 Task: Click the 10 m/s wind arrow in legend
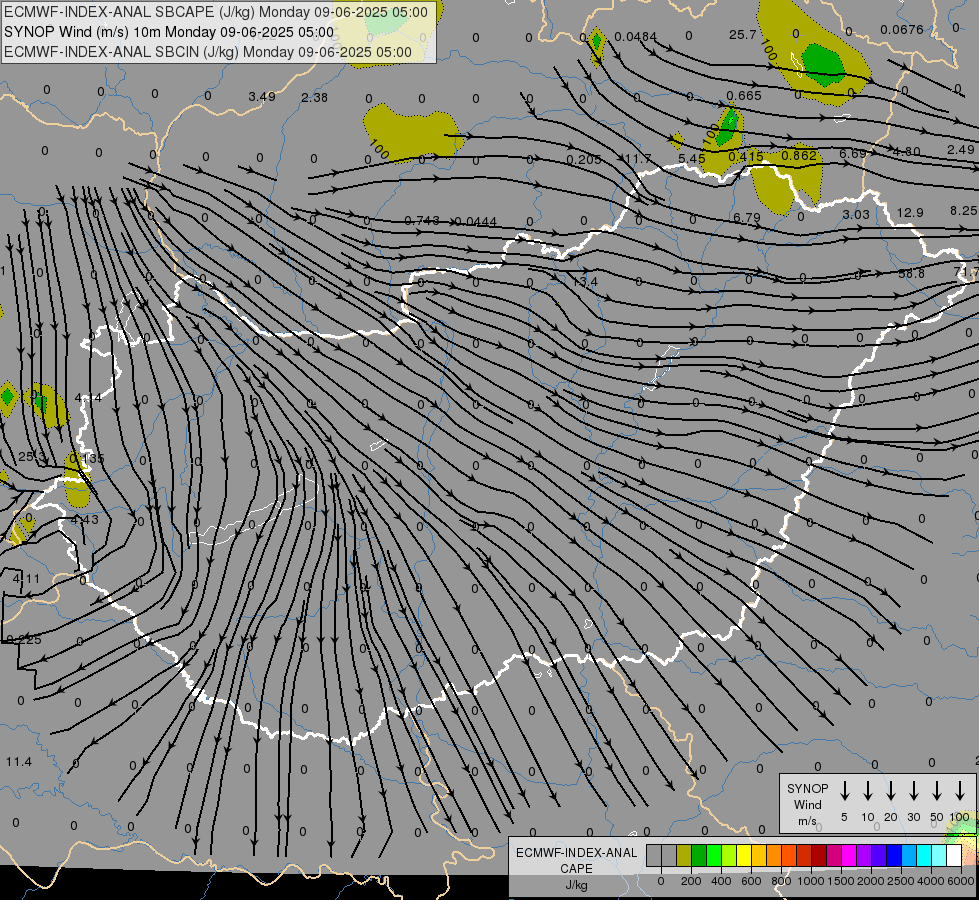pyautogui.click(x=867, y=790)
